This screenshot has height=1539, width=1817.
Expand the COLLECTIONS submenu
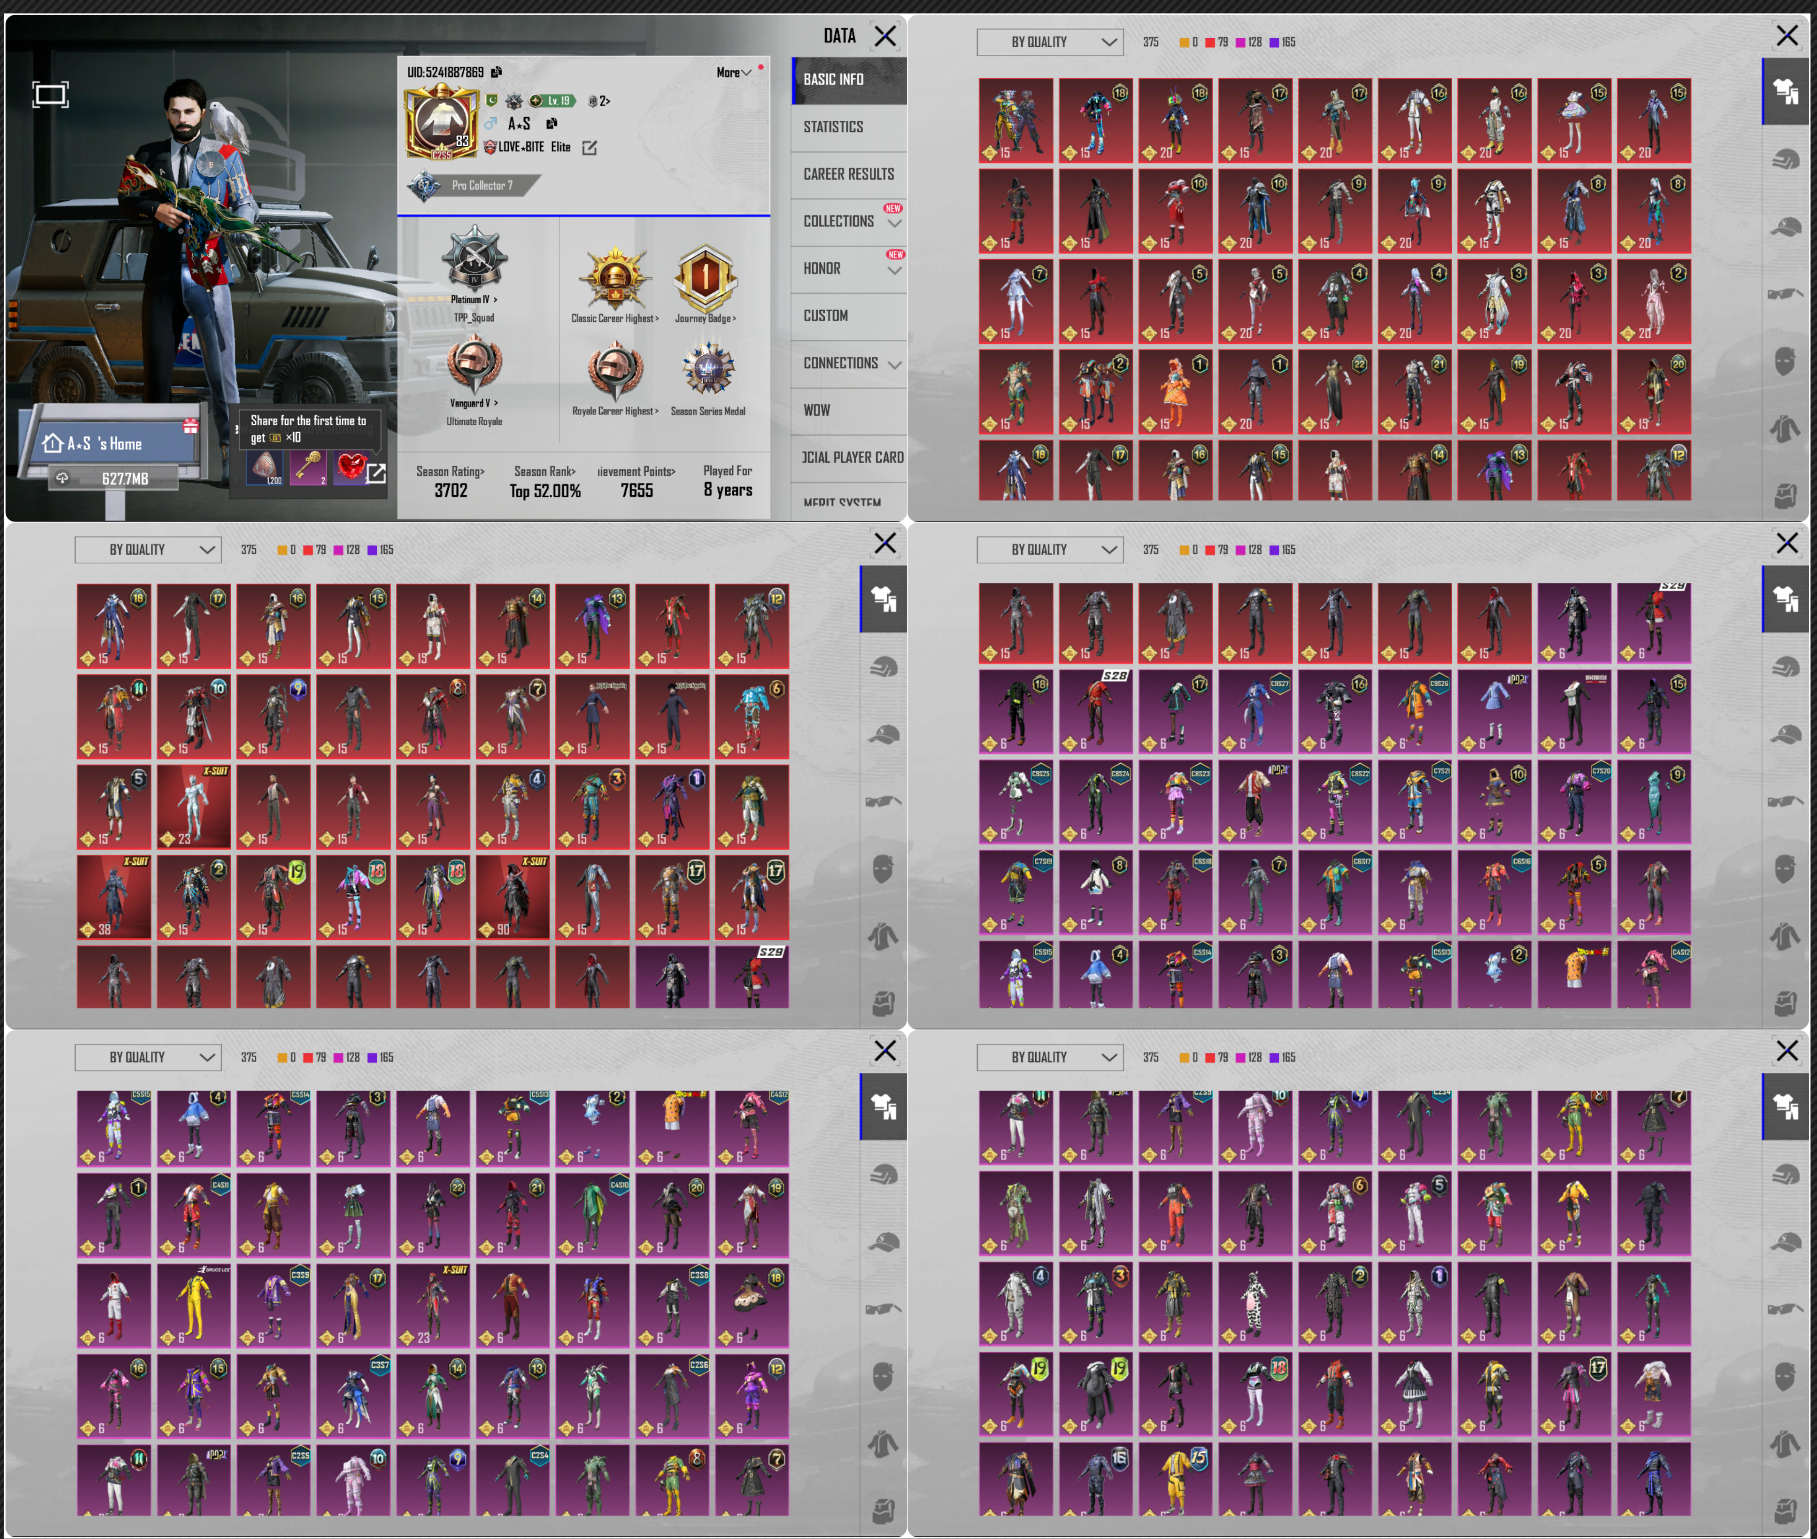point(849,221)
